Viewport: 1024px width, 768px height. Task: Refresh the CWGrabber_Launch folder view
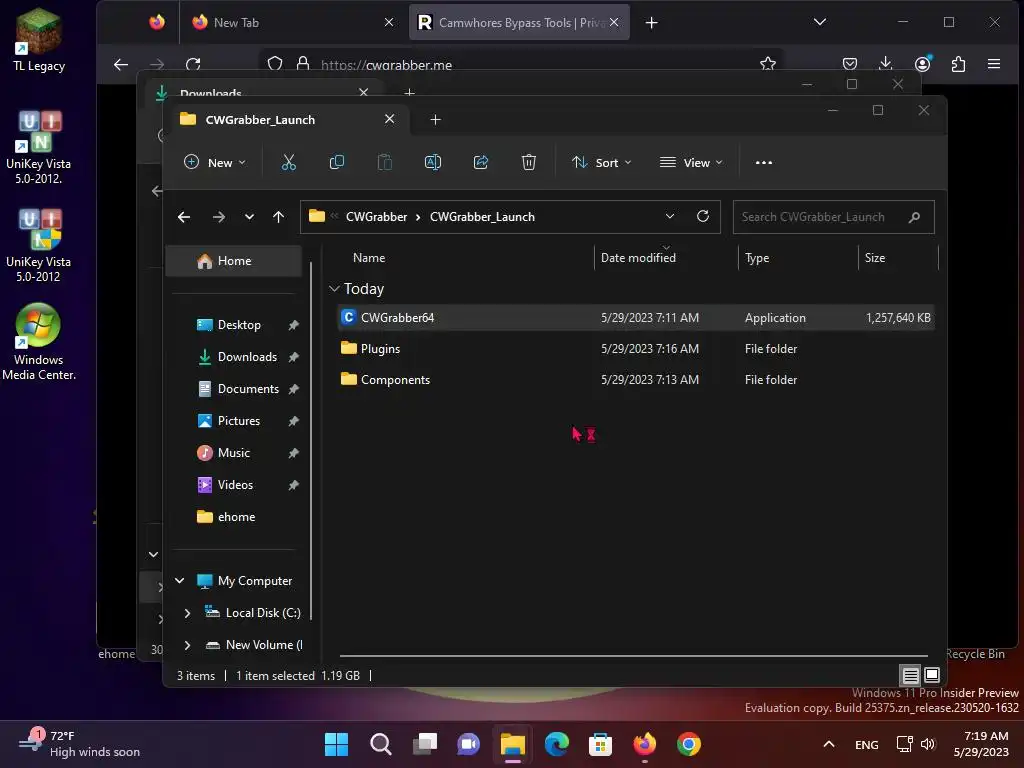pyautogui.click(x=703, y=216)
